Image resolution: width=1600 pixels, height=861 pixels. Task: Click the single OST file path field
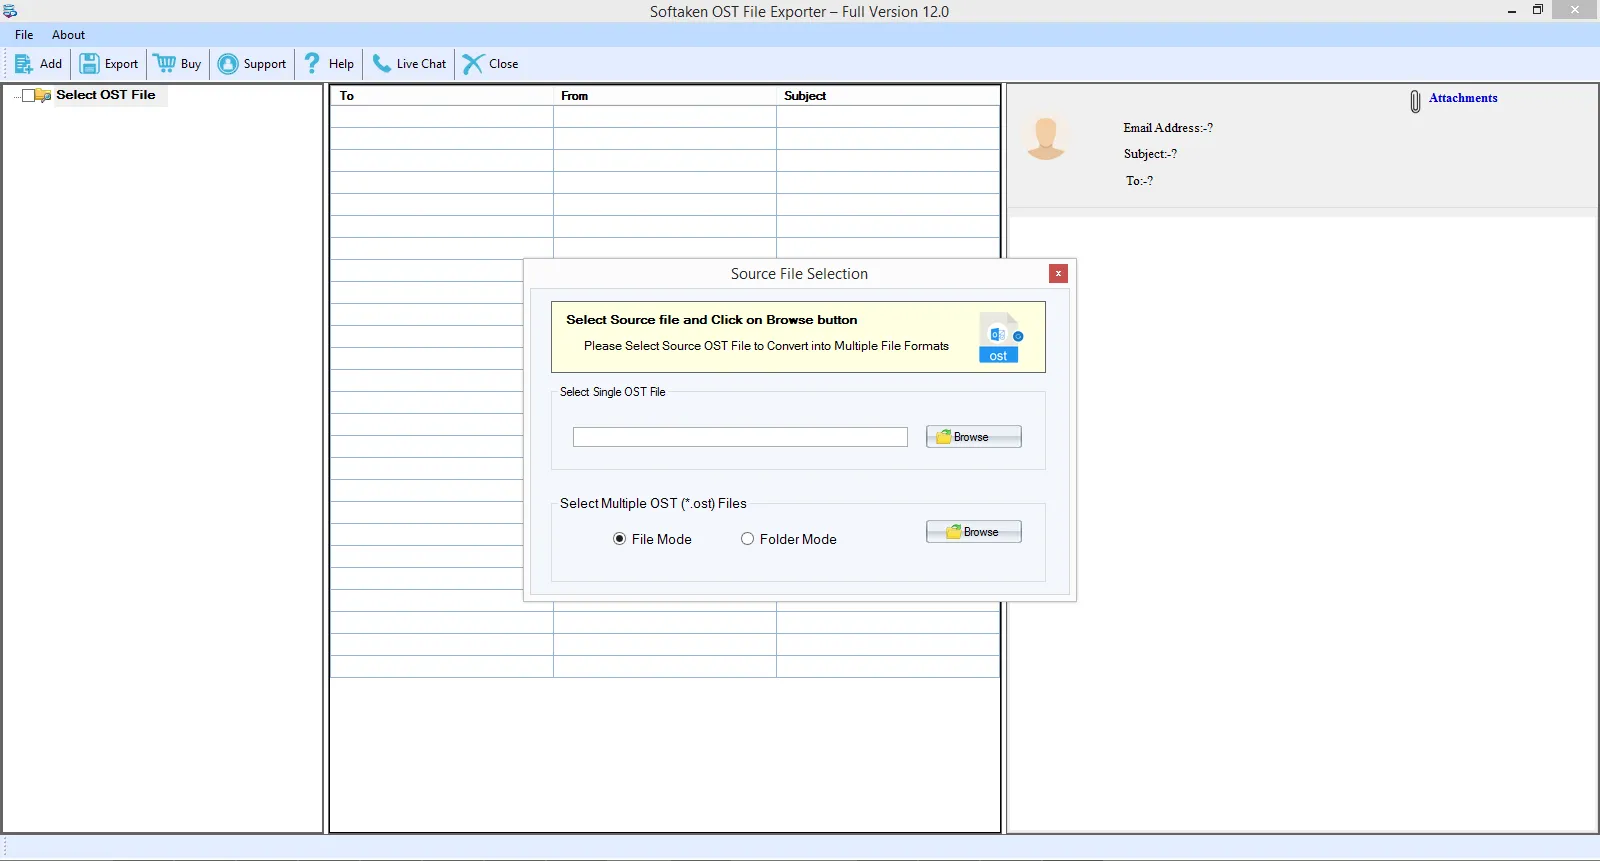click(740, 437)
